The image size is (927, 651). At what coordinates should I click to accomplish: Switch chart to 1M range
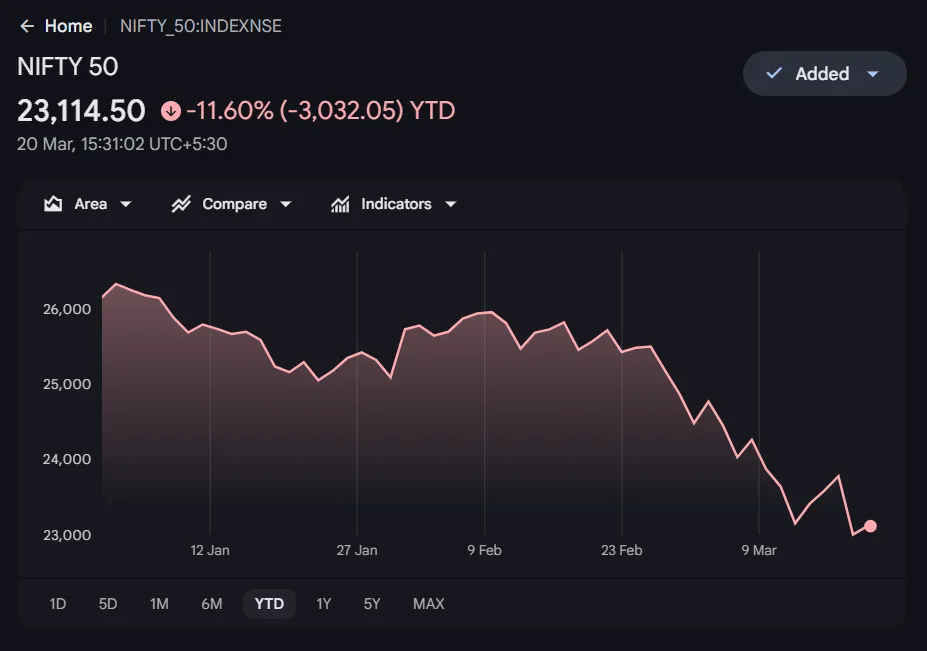[x=159, y=604]
